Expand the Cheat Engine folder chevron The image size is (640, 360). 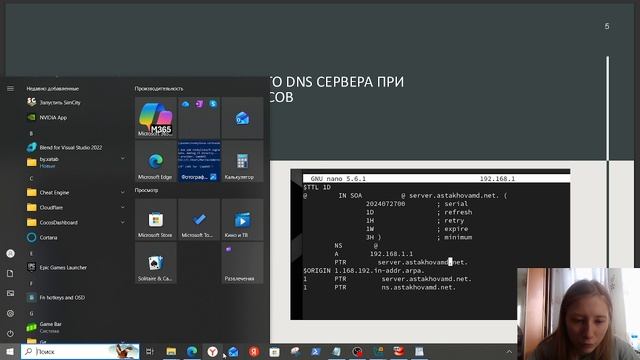point(123,192)
